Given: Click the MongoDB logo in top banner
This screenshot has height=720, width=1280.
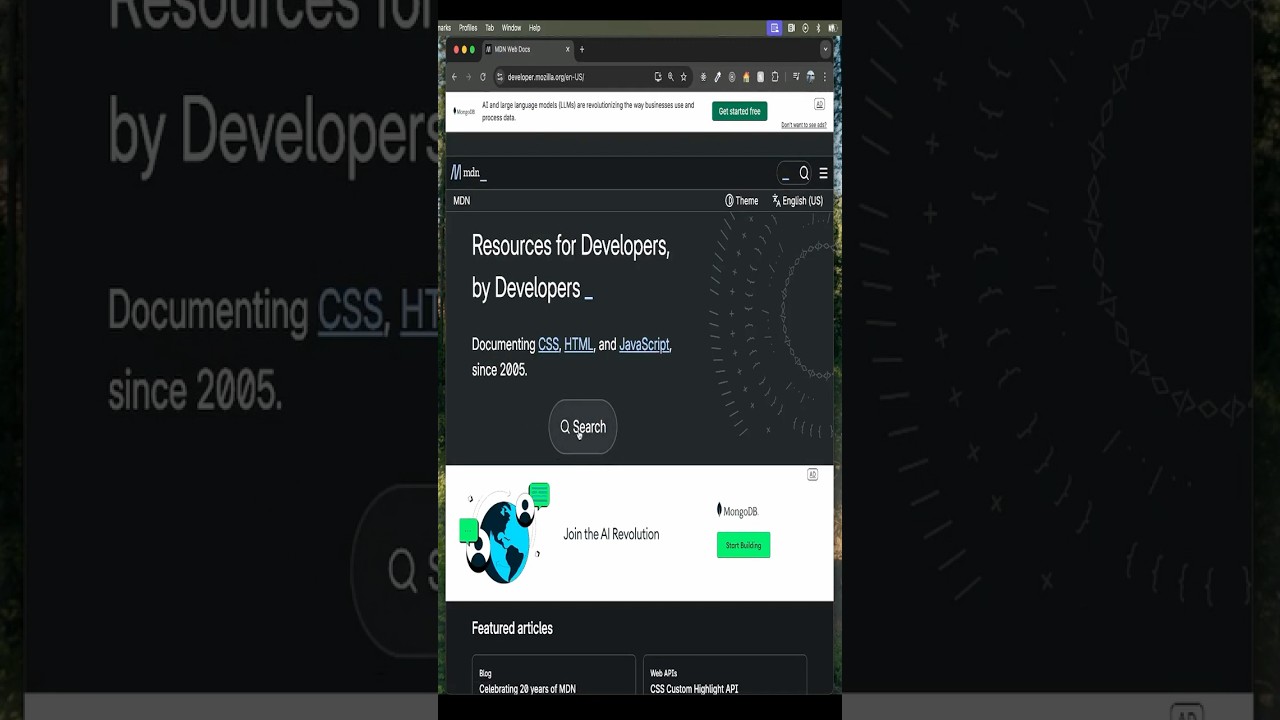Looking at the screenshot, I should (x=465, y=112).
